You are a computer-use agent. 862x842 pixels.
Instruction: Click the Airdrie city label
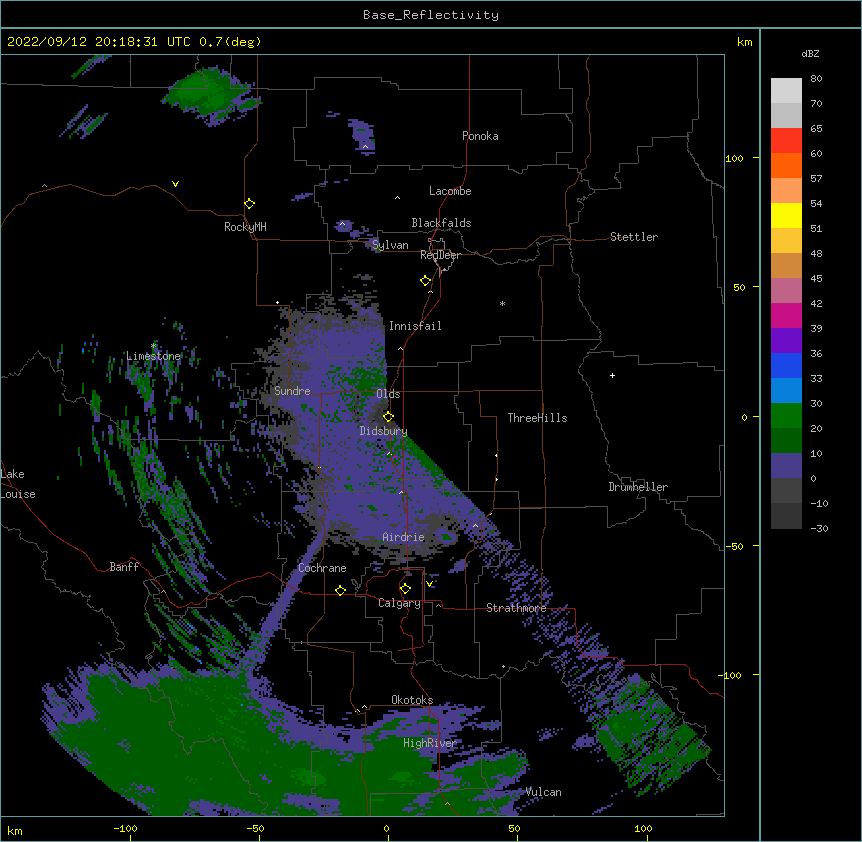(x=404, y=537)
